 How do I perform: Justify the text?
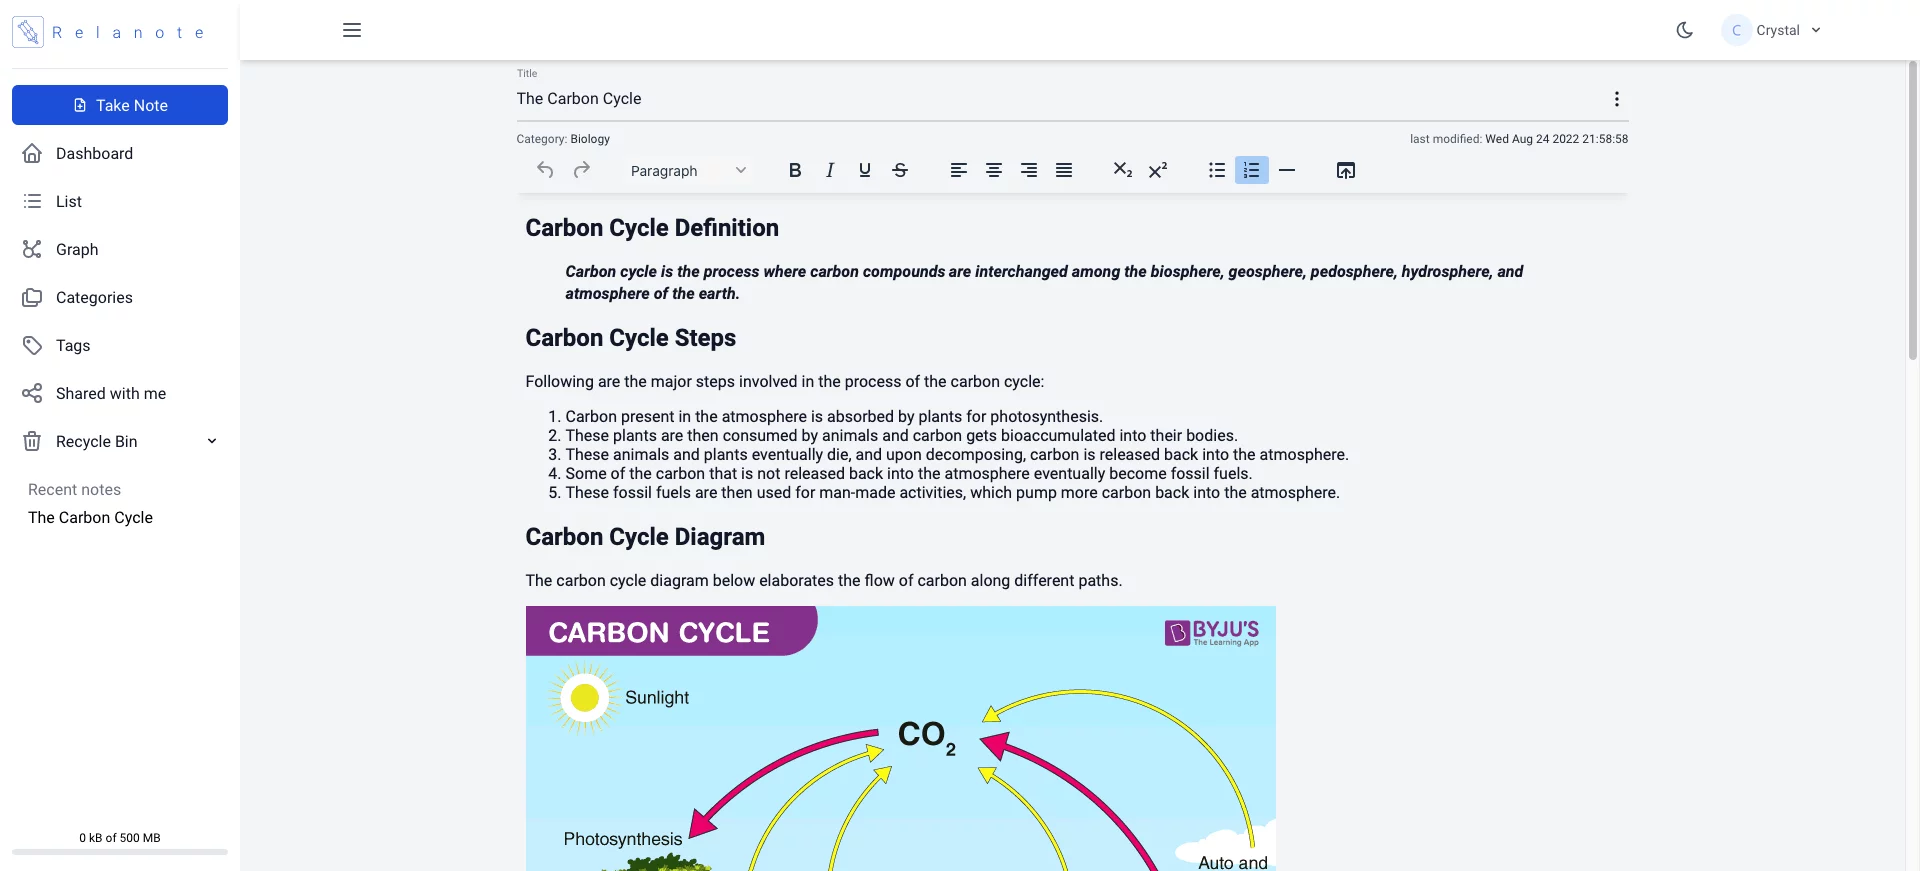click(x=1064, y=170)
